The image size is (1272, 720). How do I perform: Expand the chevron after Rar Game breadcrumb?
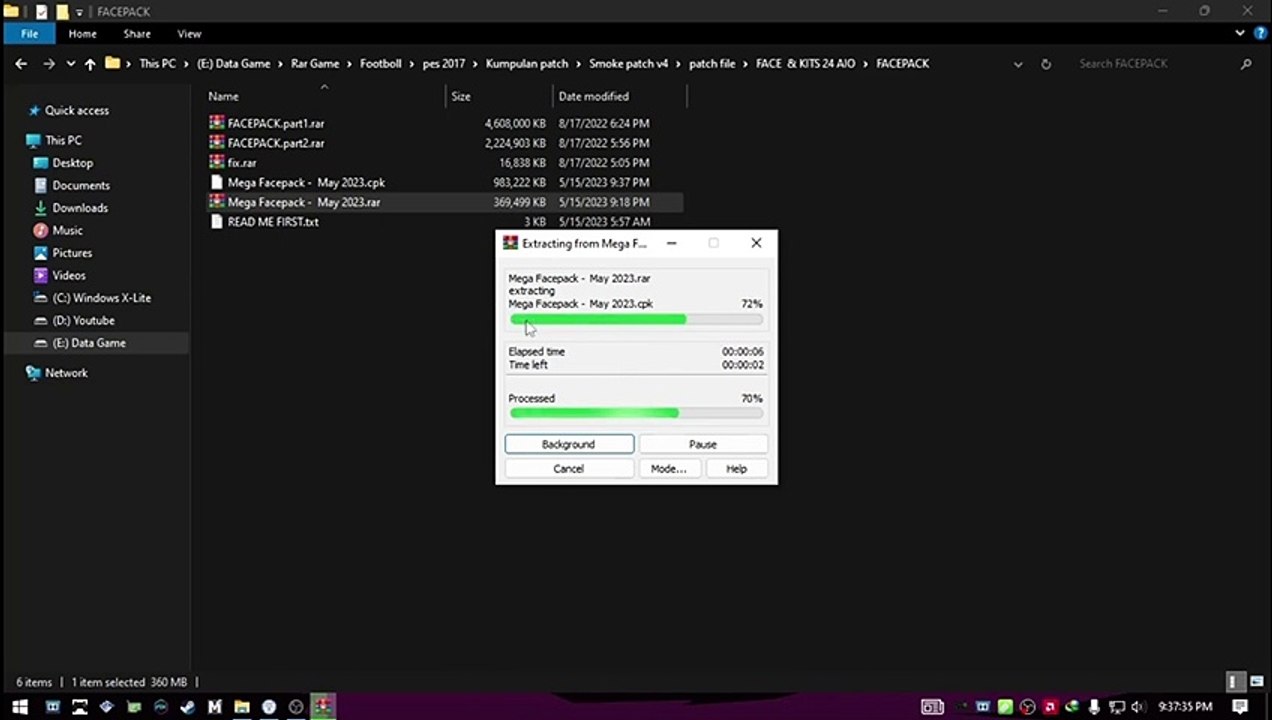350,63
